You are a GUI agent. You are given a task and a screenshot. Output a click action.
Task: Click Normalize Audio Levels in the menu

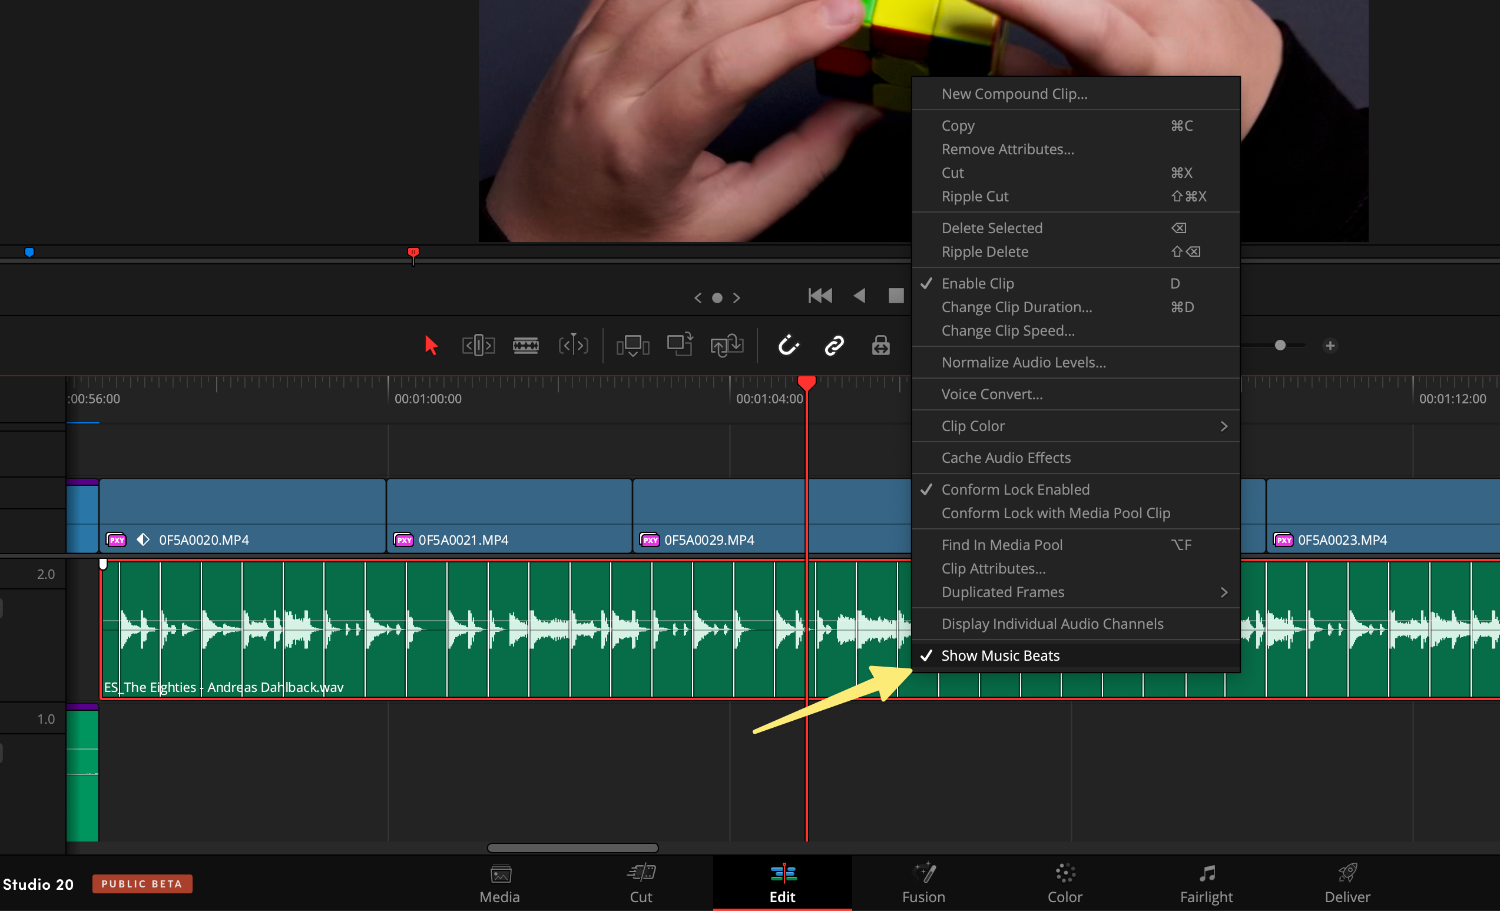[x=1024, y=362]
